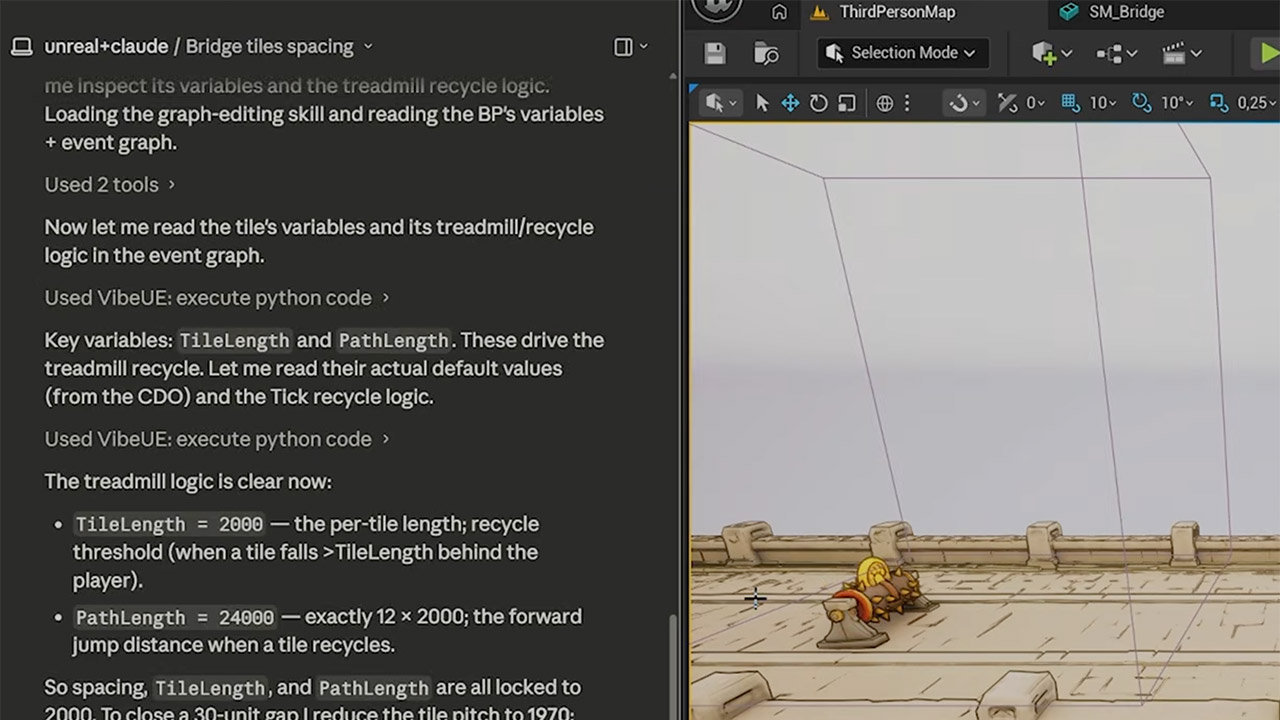Image resolution: width=1280 pixels, height=720 pixels.
Task: Expand second 'Used VibeUE: execute python code' entry
Action: [217, 439]
